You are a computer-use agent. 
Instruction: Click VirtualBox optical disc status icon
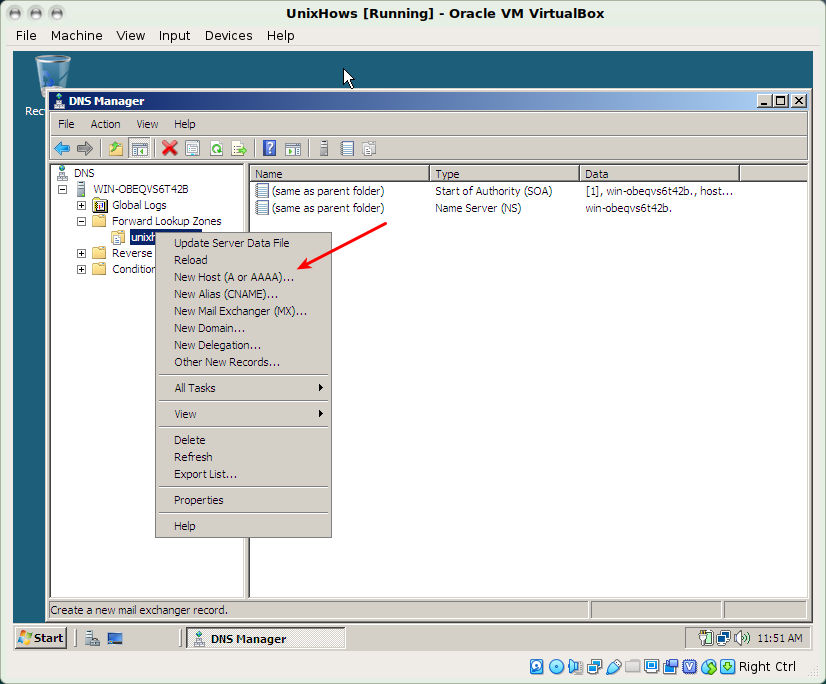click(x=556, y=667)
